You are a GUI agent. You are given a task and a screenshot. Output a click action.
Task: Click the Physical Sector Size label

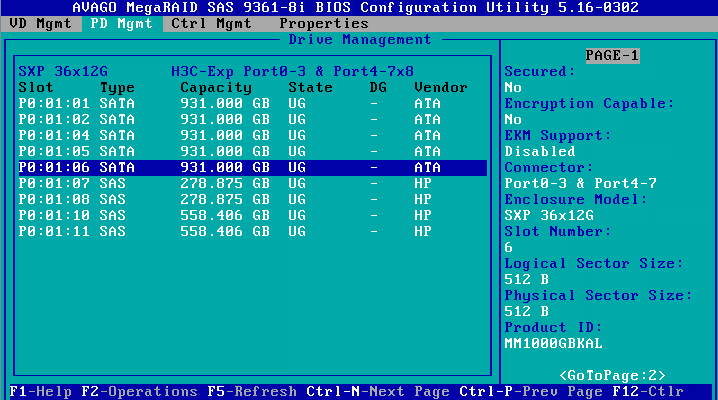598,296
